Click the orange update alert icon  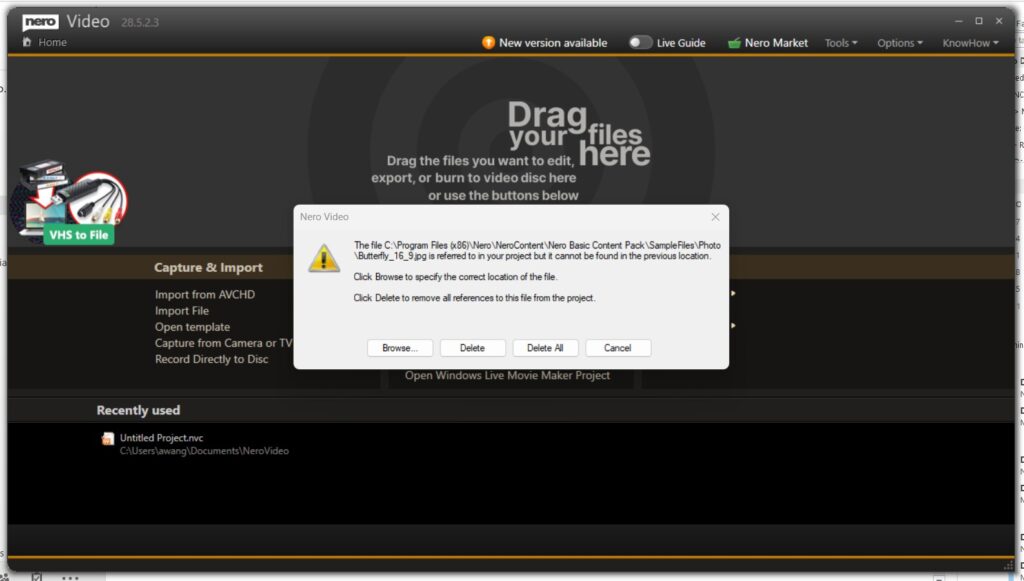tap(488, 42)
